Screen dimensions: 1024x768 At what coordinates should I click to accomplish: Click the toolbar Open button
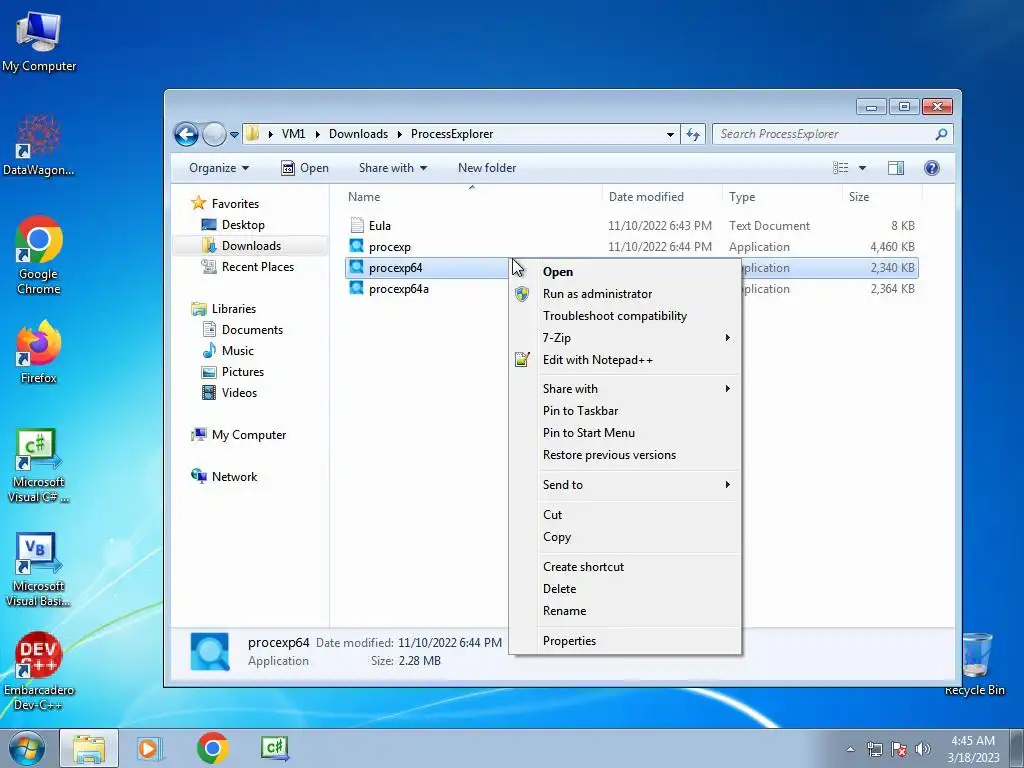click(305, 168)
